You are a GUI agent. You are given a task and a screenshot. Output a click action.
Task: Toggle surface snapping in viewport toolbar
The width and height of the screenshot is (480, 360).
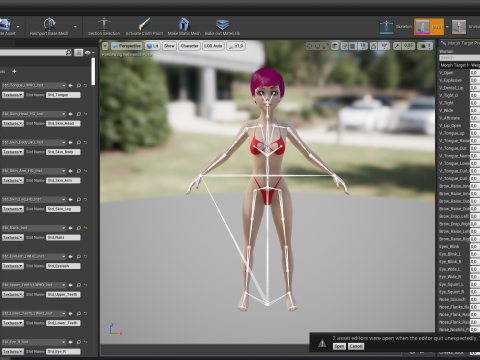[345, 46]
